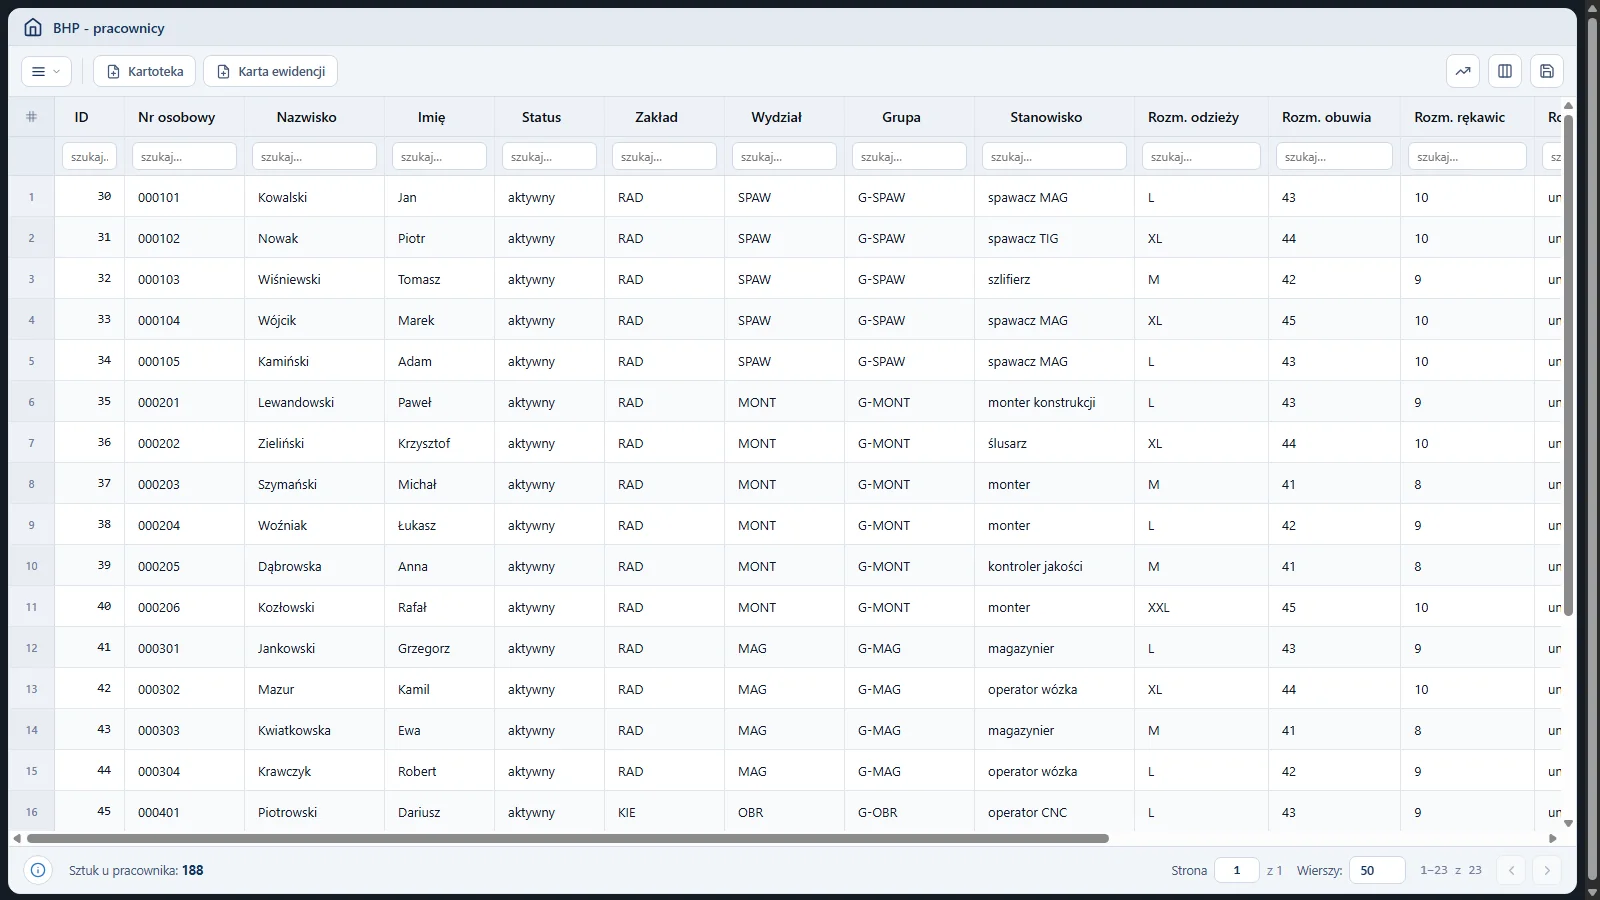Select row number 12
The height and width of the screenshot is (900, 1600).
31,648
